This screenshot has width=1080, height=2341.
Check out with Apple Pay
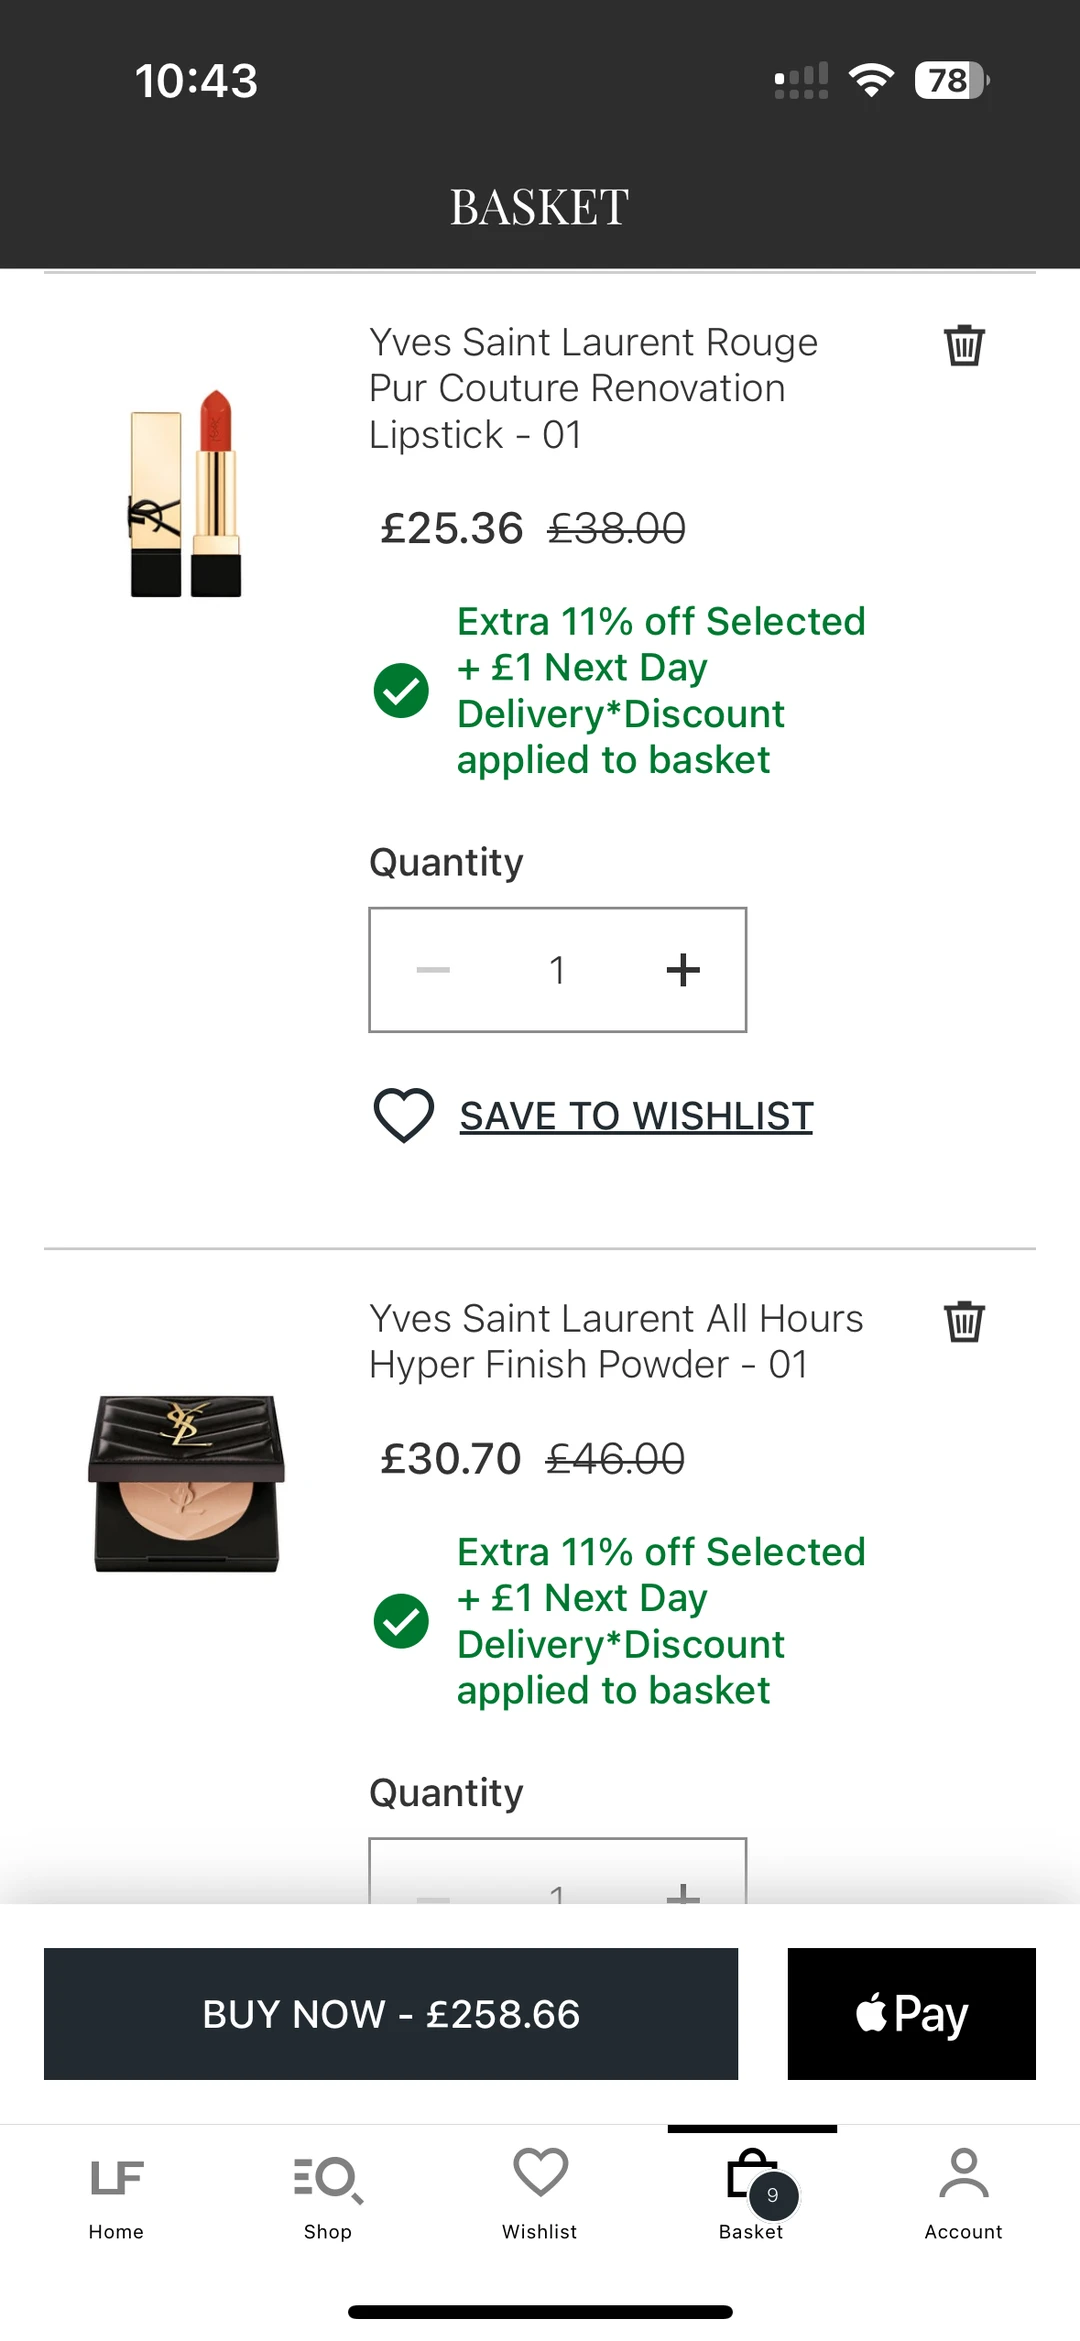click(911, 2013)
